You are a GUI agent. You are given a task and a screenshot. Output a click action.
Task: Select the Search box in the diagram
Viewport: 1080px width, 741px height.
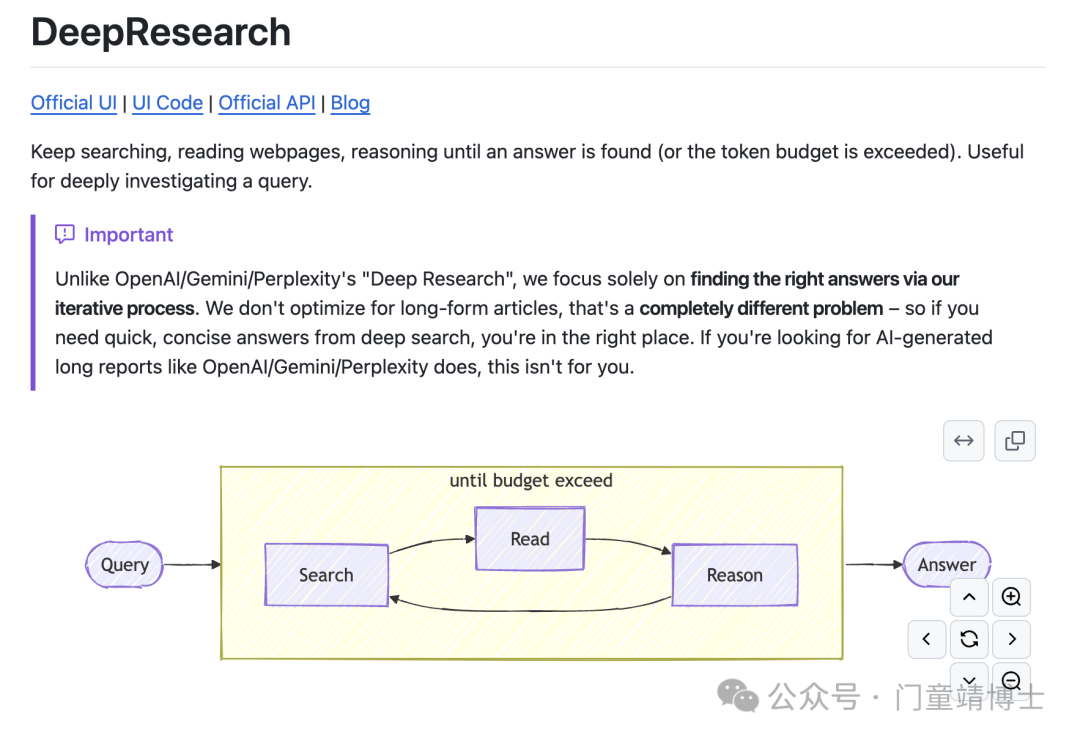[x=326, y=575]
